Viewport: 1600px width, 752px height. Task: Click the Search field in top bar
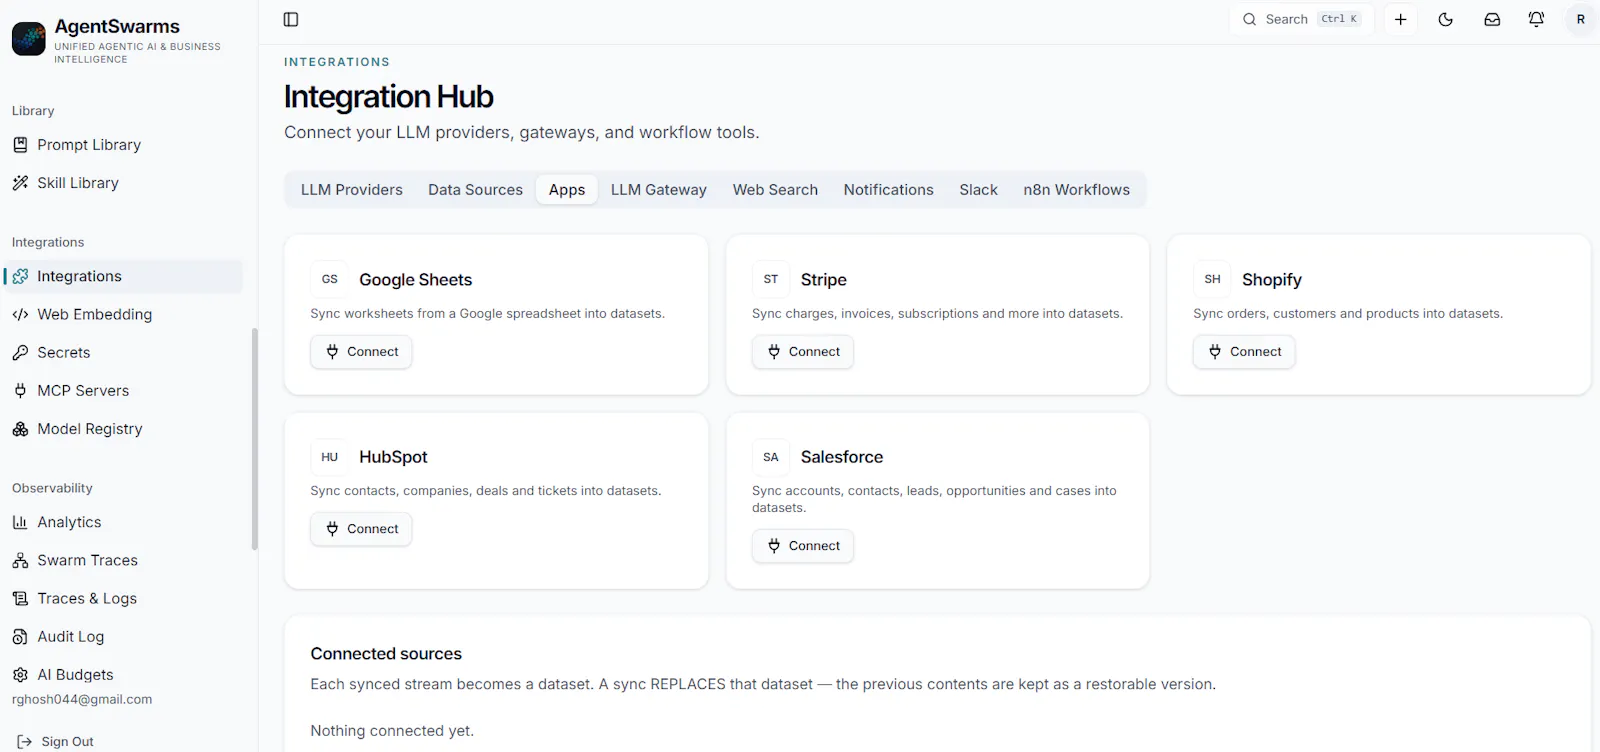pyautogui.click(x=1301, y=19)
